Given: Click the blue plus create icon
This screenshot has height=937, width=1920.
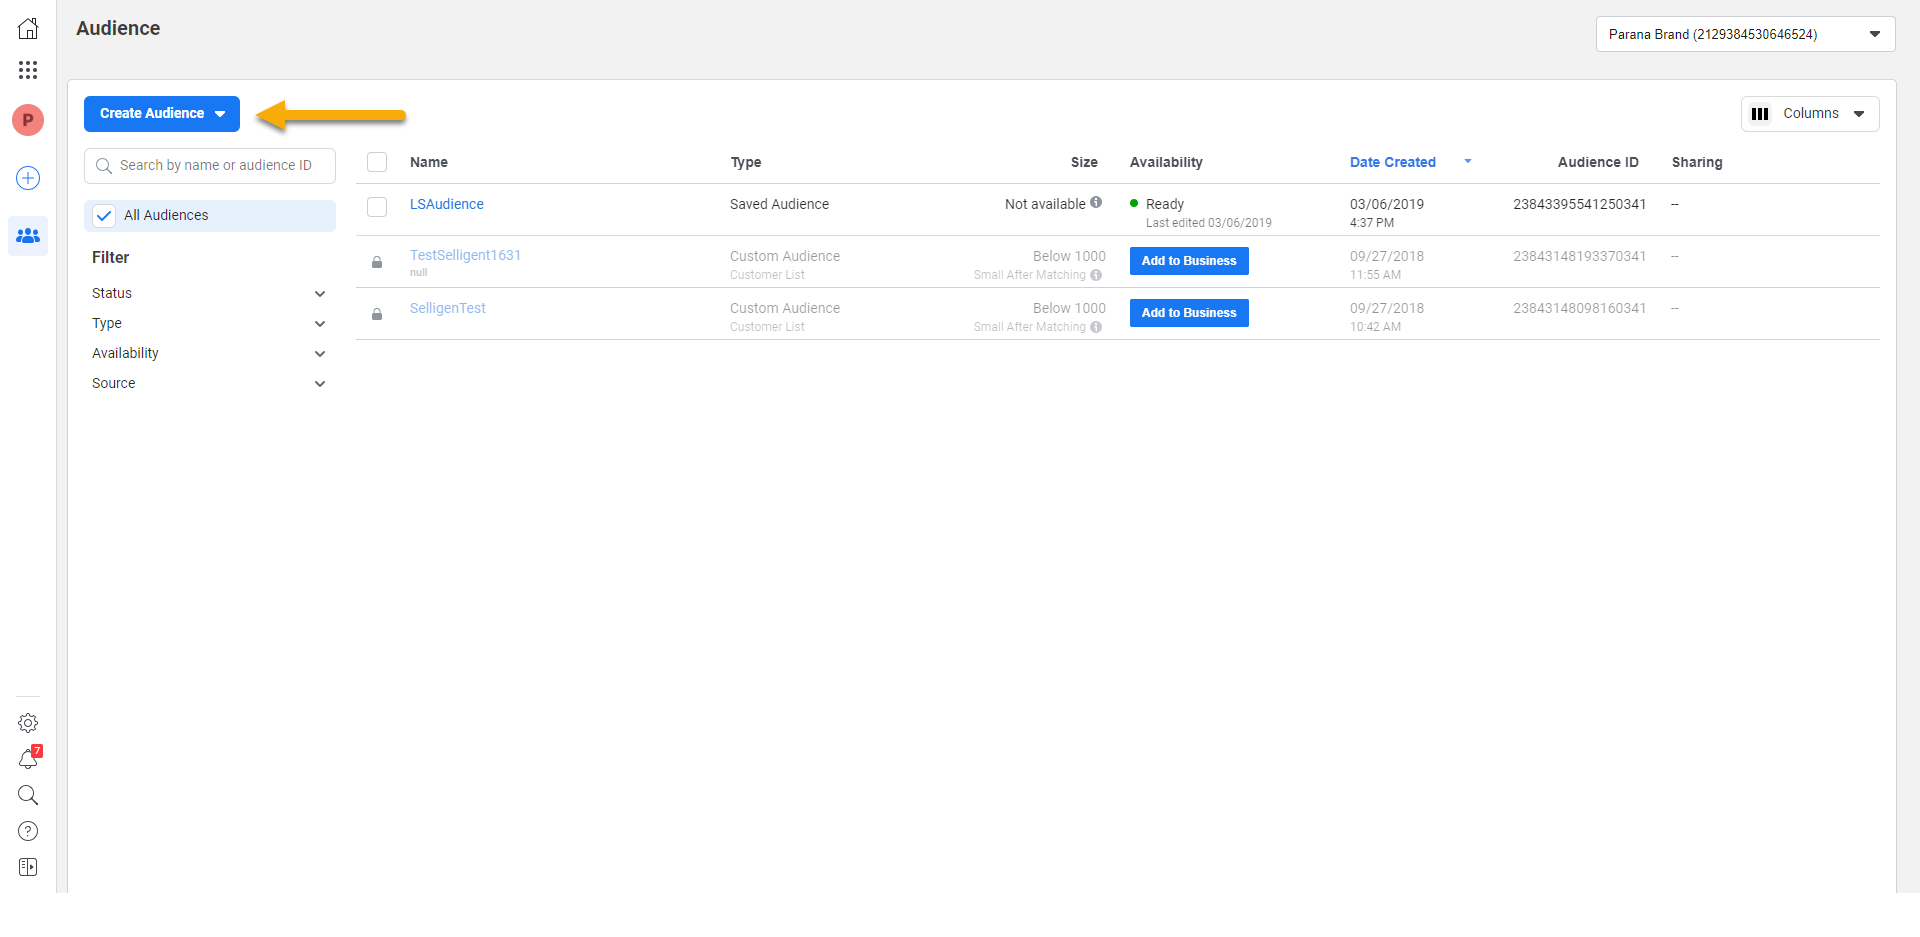Looking at the screenshot, I should click(28, 178).
